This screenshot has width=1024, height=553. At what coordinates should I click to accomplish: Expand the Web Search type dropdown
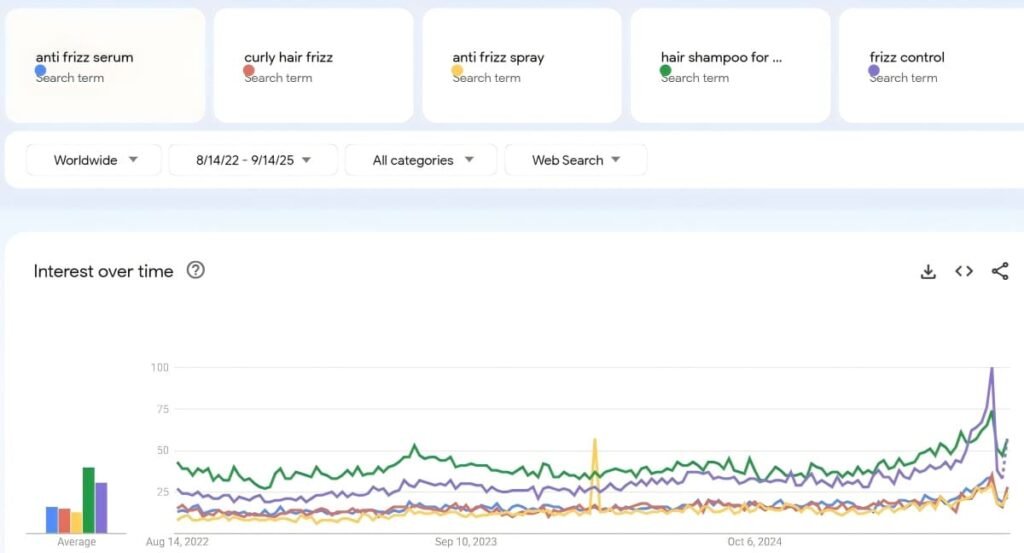575,160
